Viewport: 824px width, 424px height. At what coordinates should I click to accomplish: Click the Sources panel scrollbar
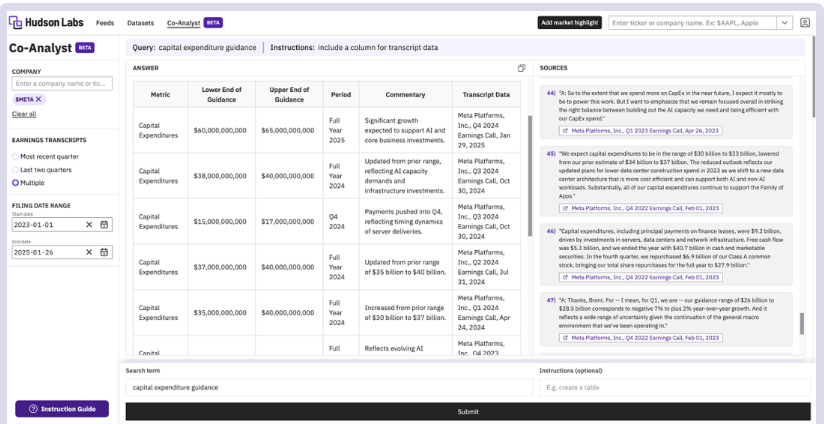800,325
